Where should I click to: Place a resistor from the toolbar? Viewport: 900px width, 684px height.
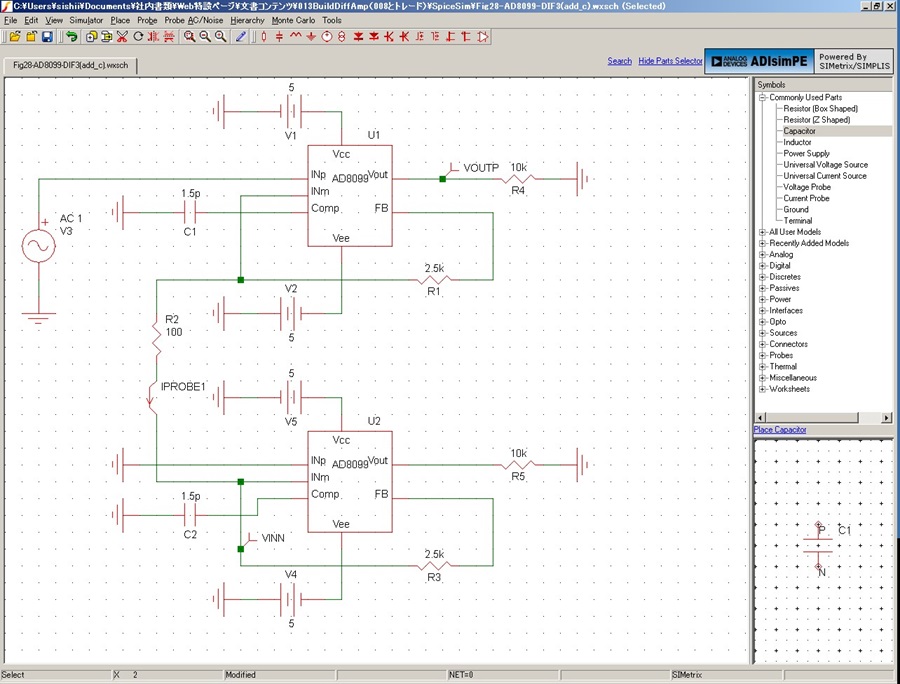click(264, 37)
